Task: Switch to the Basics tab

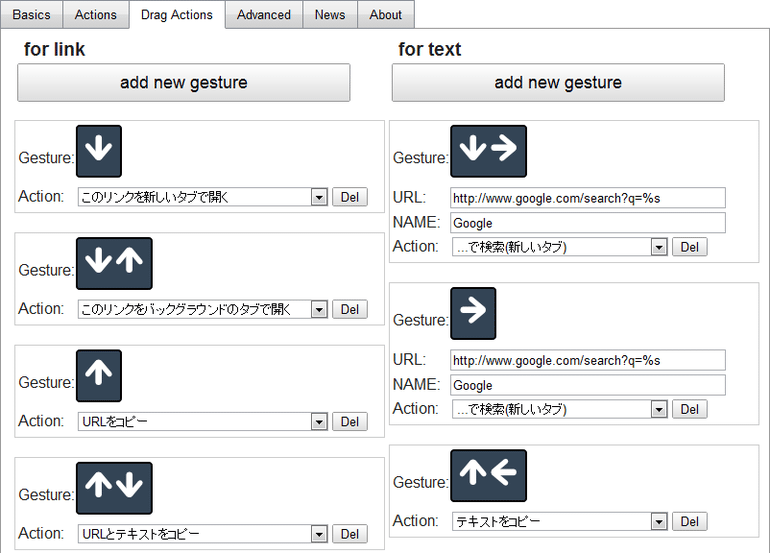Action: coord(31,15)
